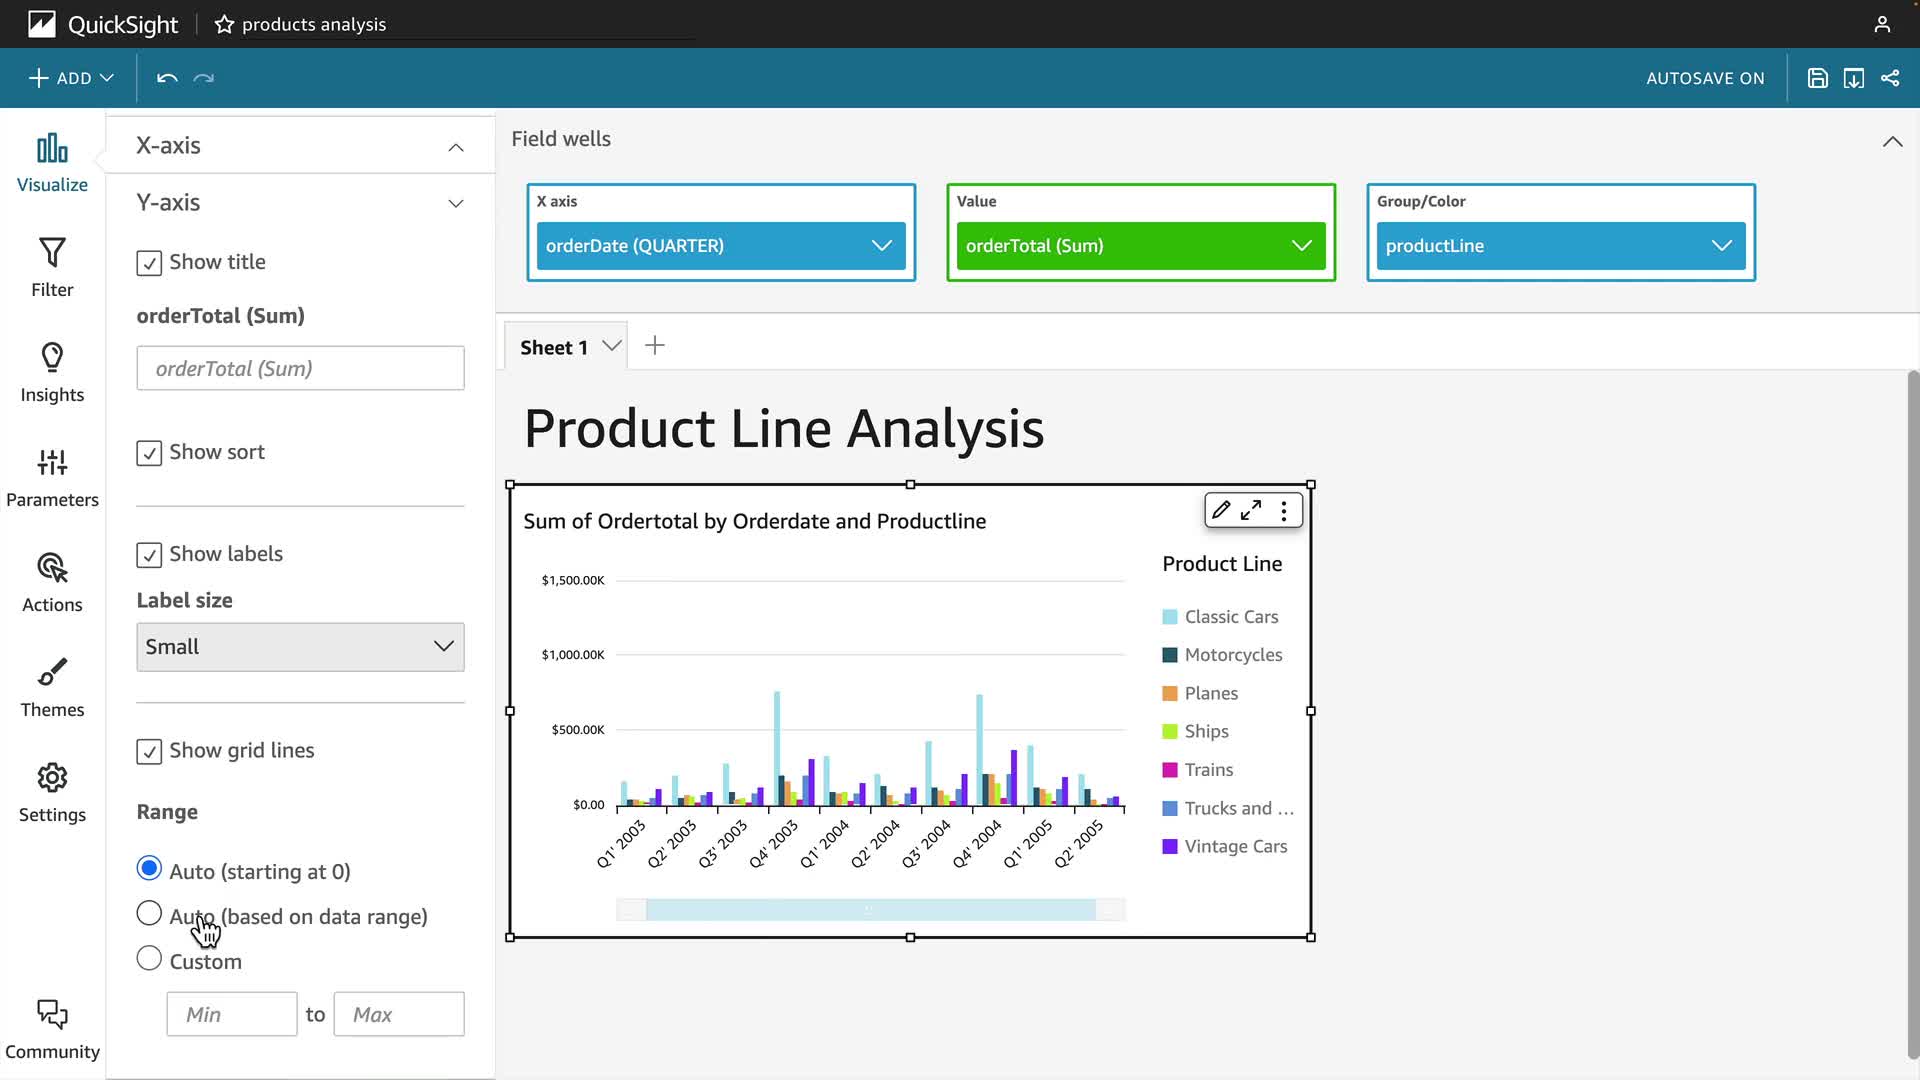1920x1080 pixels.
Task: Open the Filter pane icon
Action: (x=52, y=253)
